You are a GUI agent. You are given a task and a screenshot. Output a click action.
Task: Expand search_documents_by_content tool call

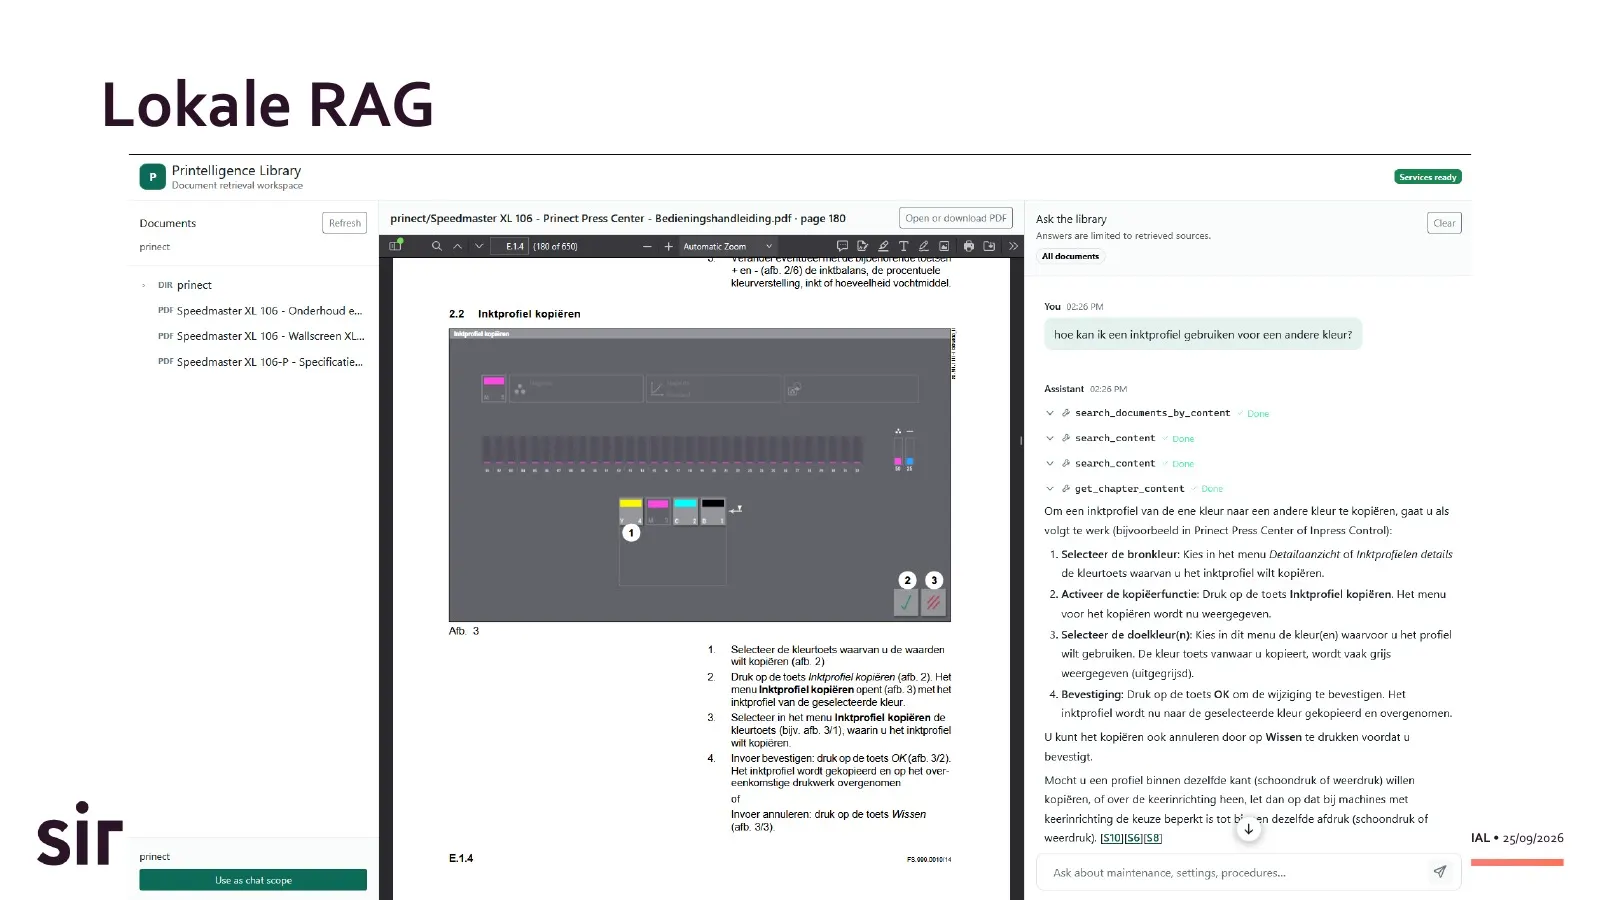pyautogui.click(x=1050, y=413)
